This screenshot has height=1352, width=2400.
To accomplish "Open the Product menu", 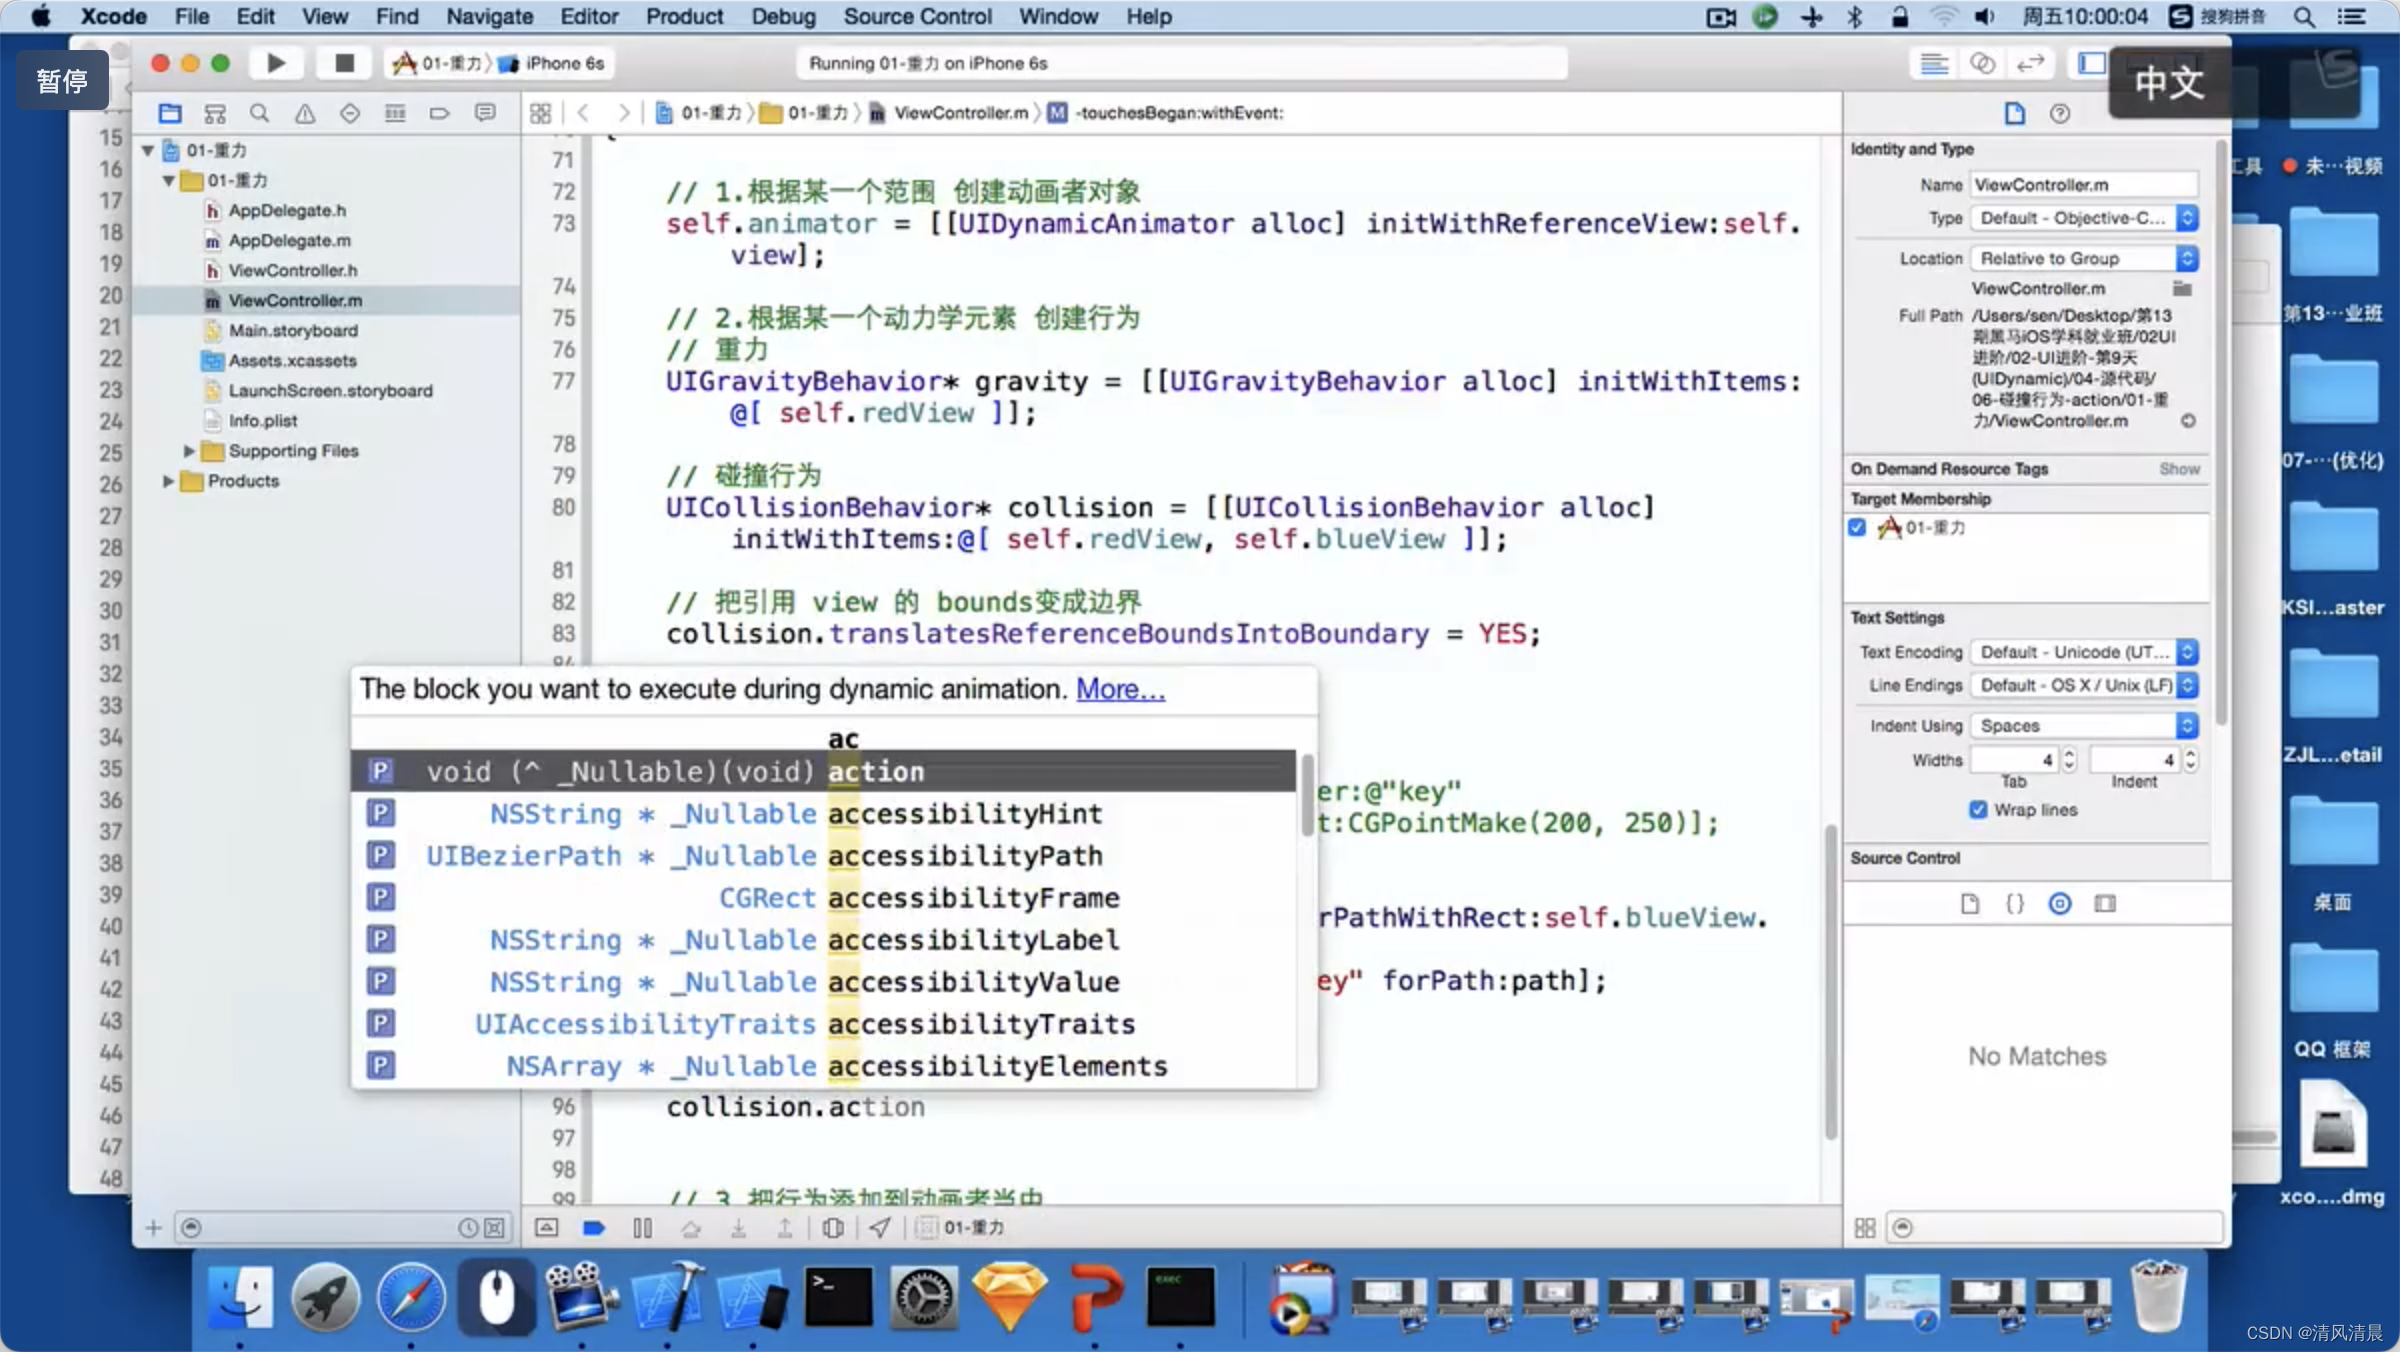I will (x=684, y=16).
